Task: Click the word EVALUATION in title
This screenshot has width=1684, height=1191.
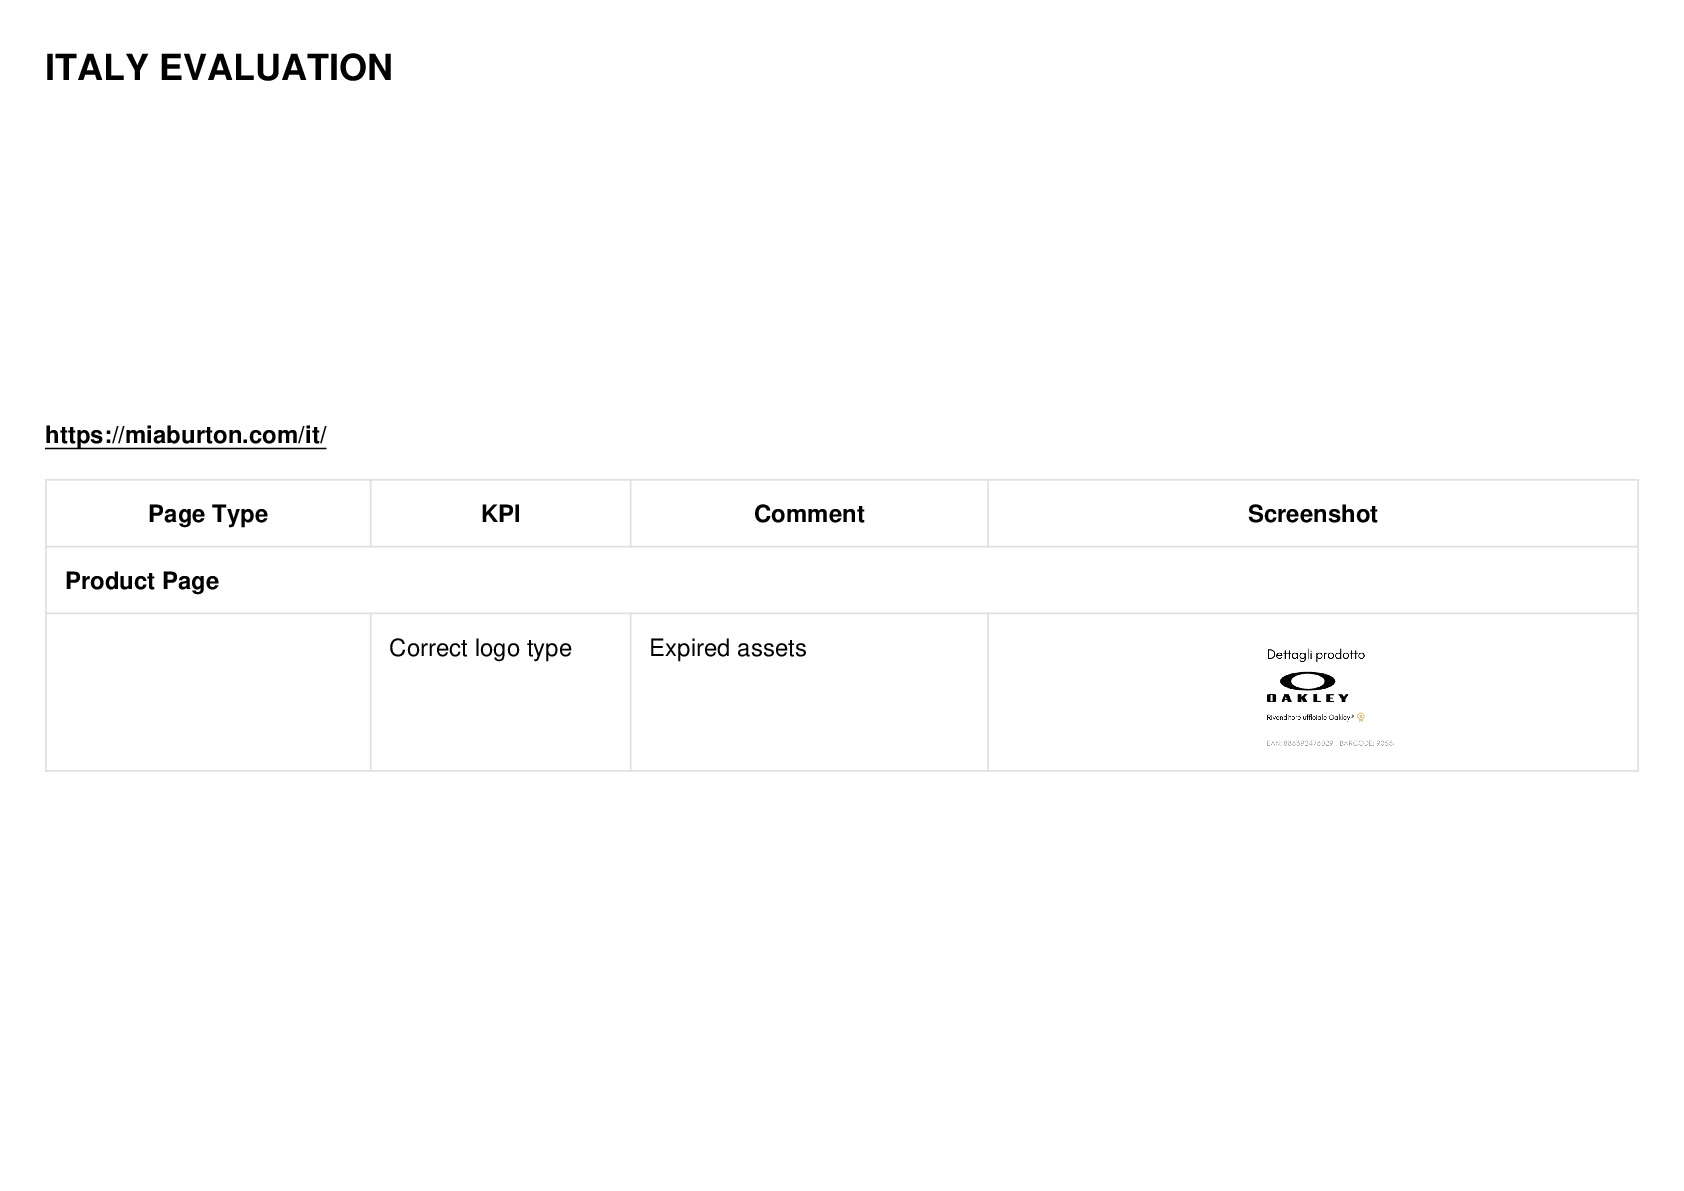Action: [276, 68]
